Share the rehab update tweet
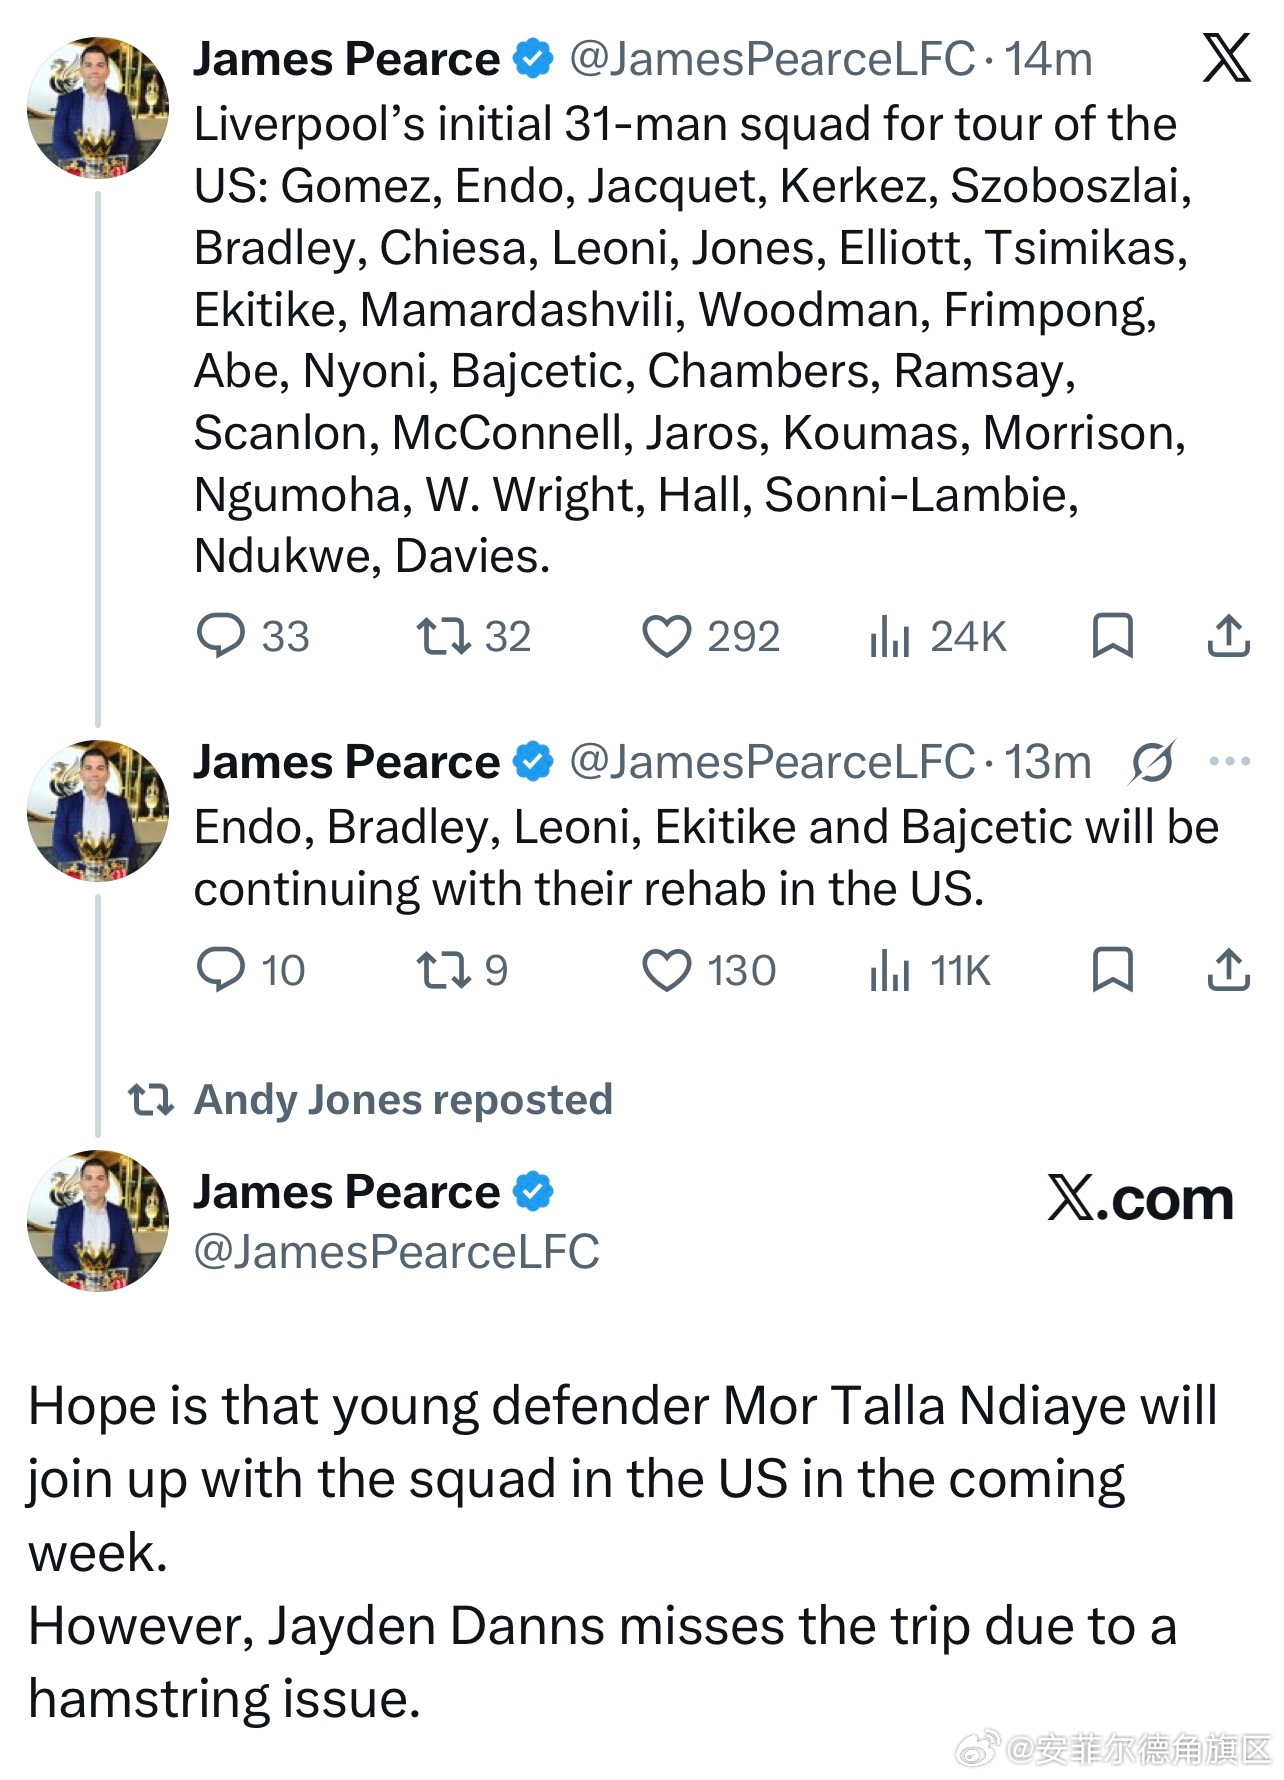The height and width of the screenshot is (1780, 1284). (1229, 970)
